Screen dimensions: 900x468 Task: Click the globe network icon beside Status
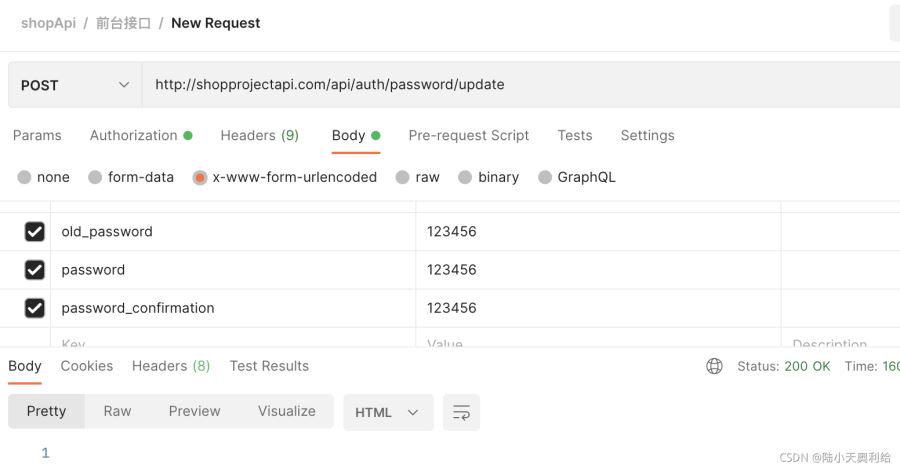(x=714, y=366)
